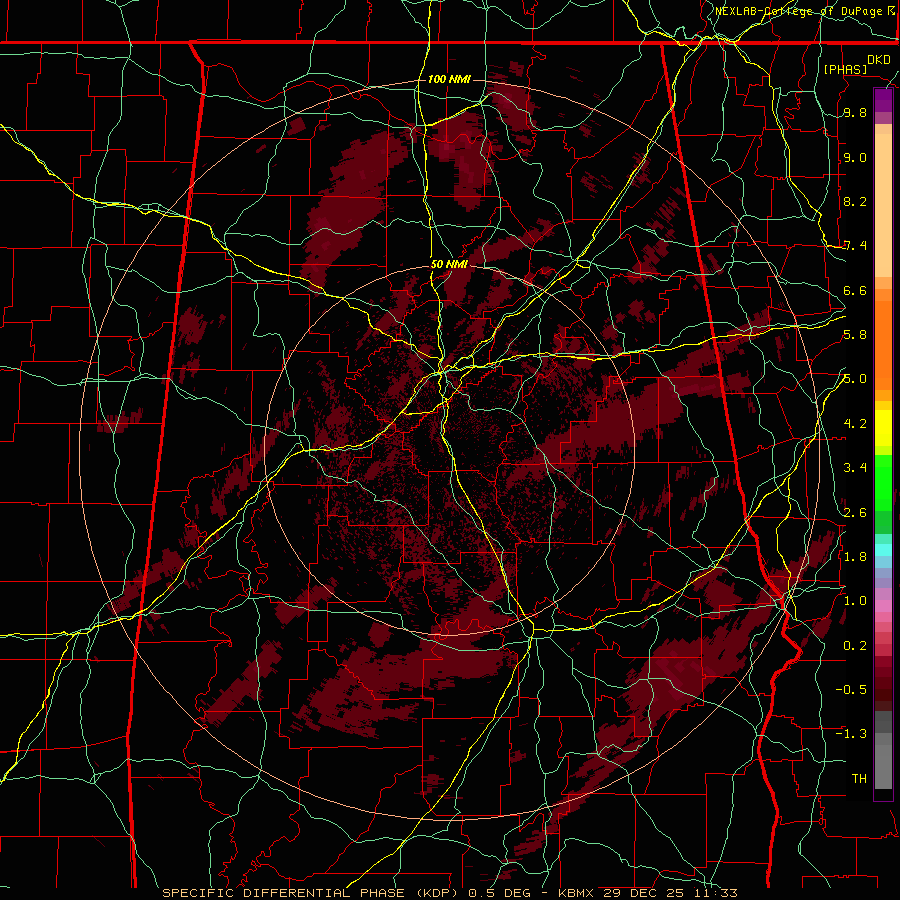Click the 7.4 value on the color scale
Viewport: 900px width, 900px height.
click(855, 246)
